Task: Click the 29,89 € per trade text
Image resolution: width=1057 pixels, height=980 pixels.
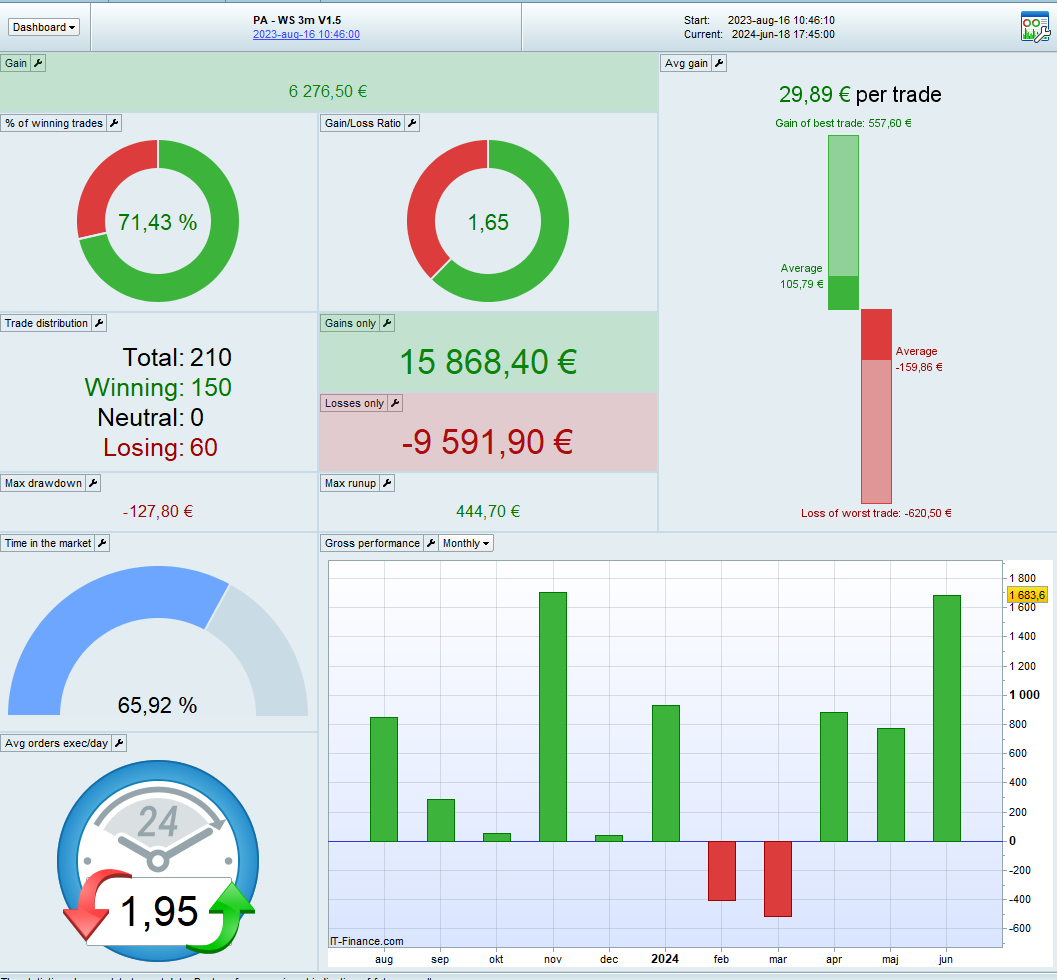Action: [x=860, y=94]
